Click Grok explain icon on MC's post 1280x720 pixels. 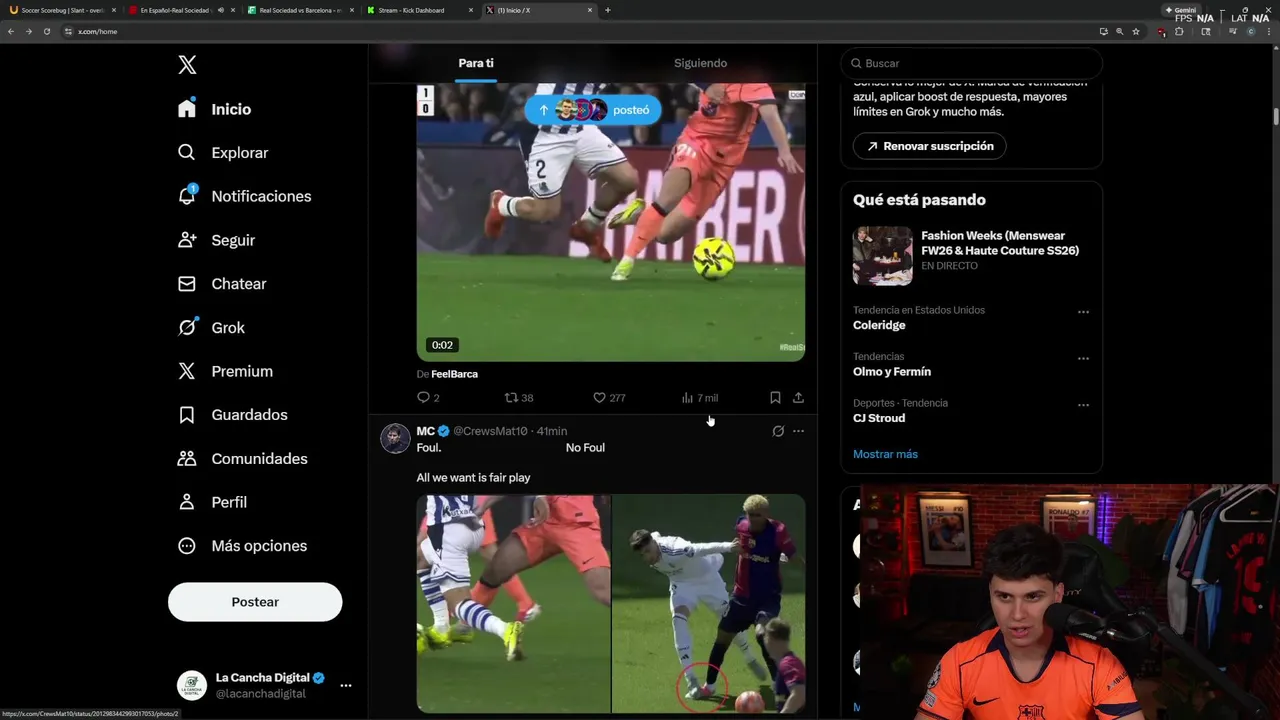(778, 431)
